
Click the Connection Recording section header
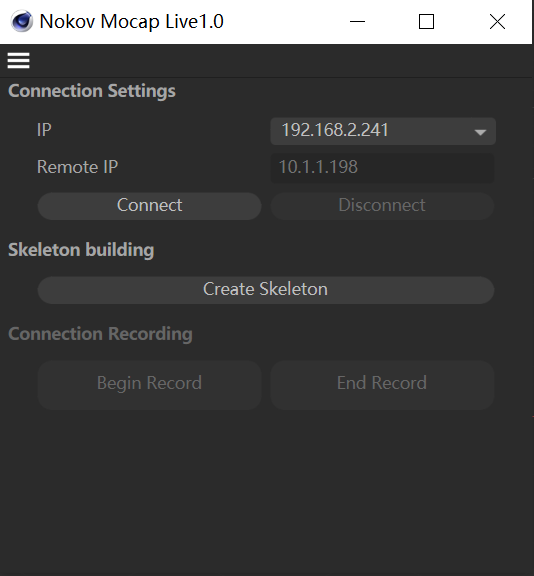tap(100, 334)
